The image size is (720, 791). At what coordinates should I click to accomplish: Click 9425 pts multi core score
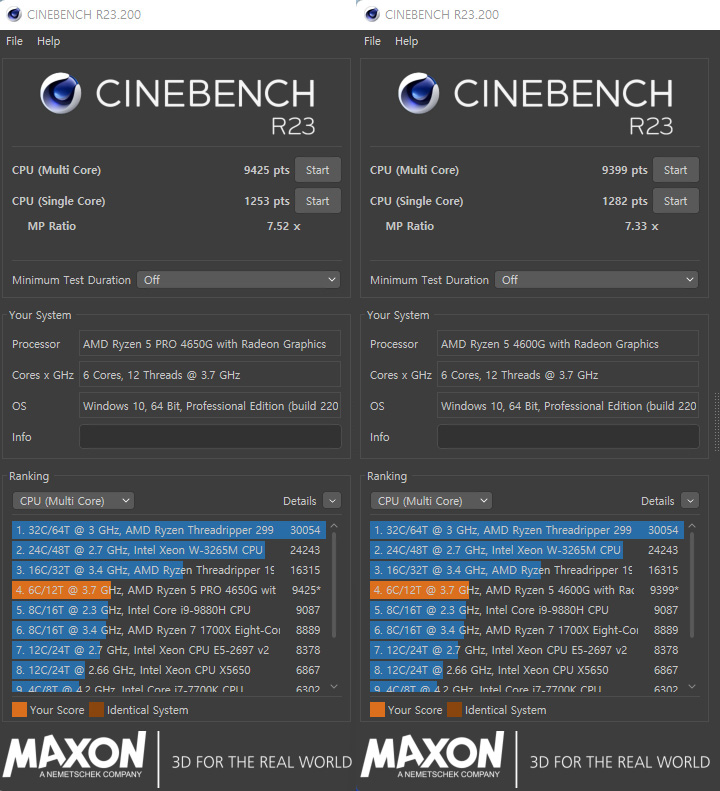266,170
